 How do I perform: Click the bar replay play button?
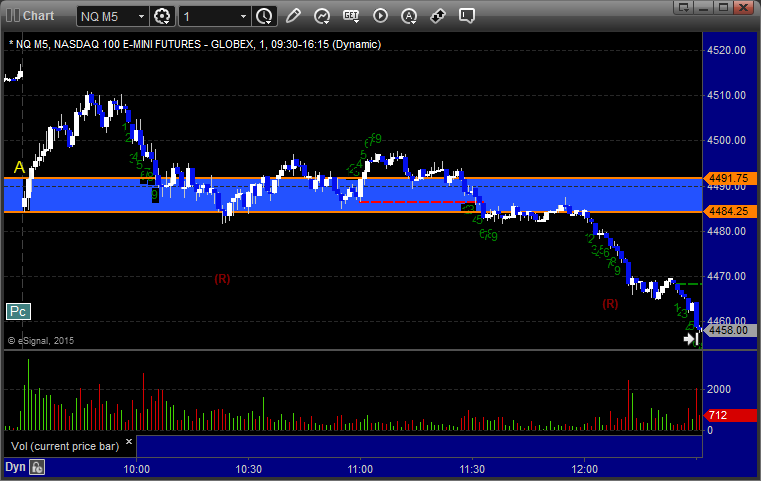[x=380, y=16]
